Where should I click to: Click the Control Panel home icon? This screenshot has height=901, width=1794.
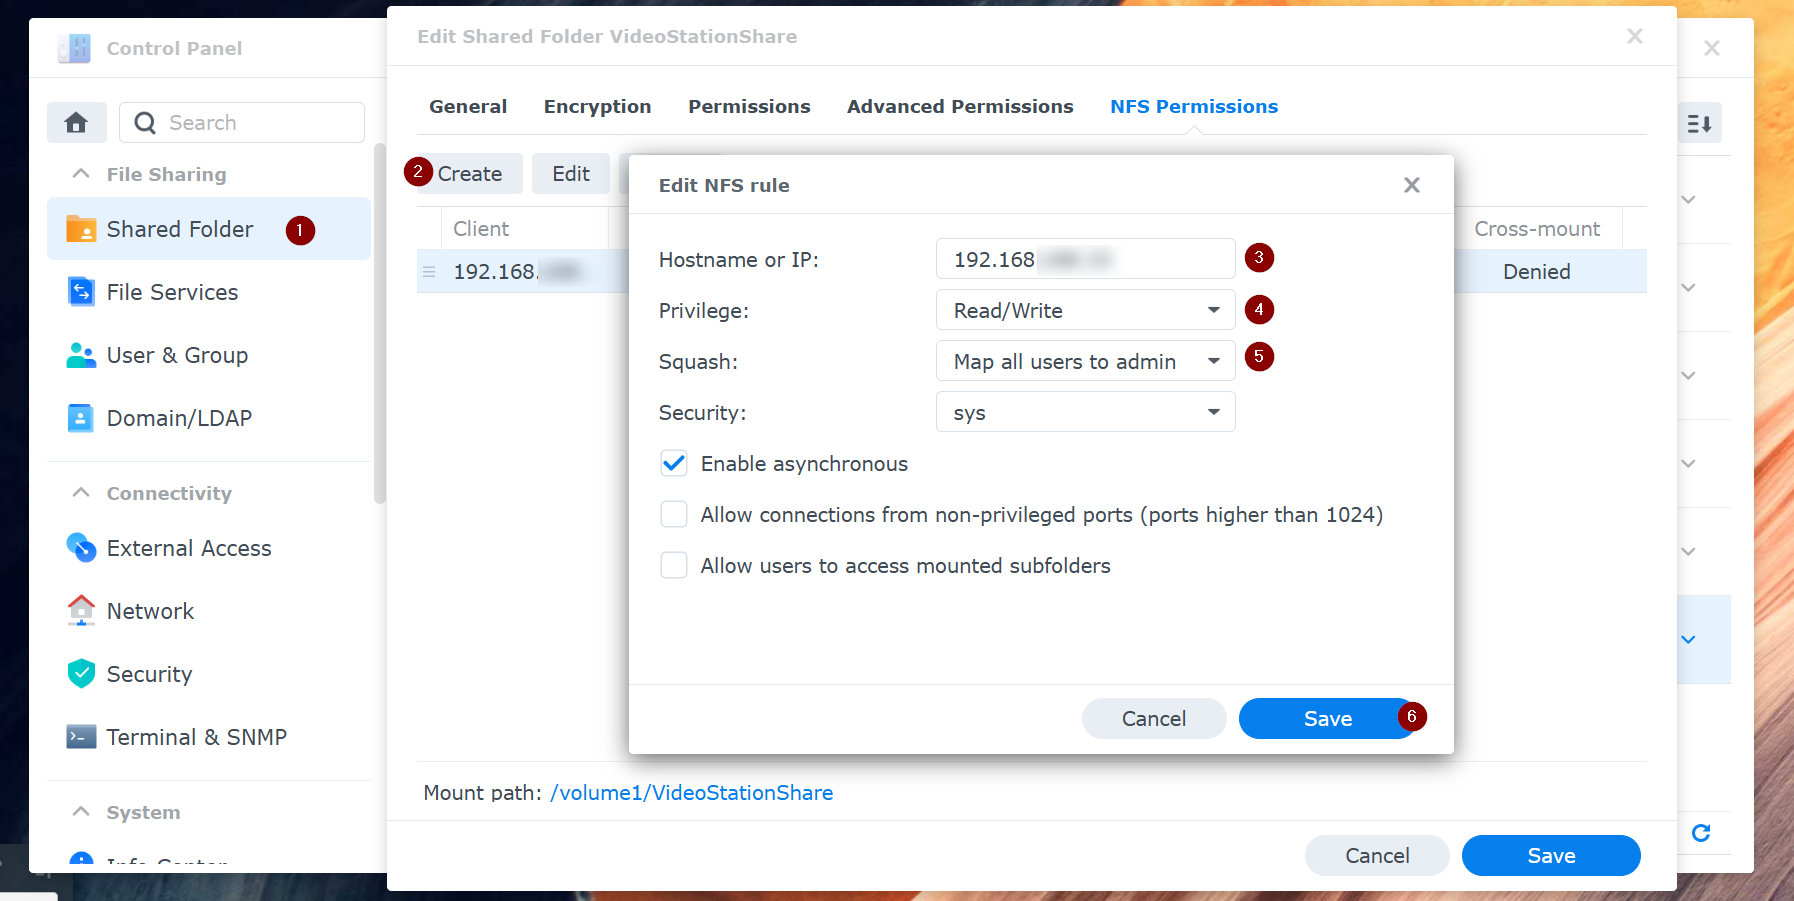pyautogui.click(x=76, y=123)
